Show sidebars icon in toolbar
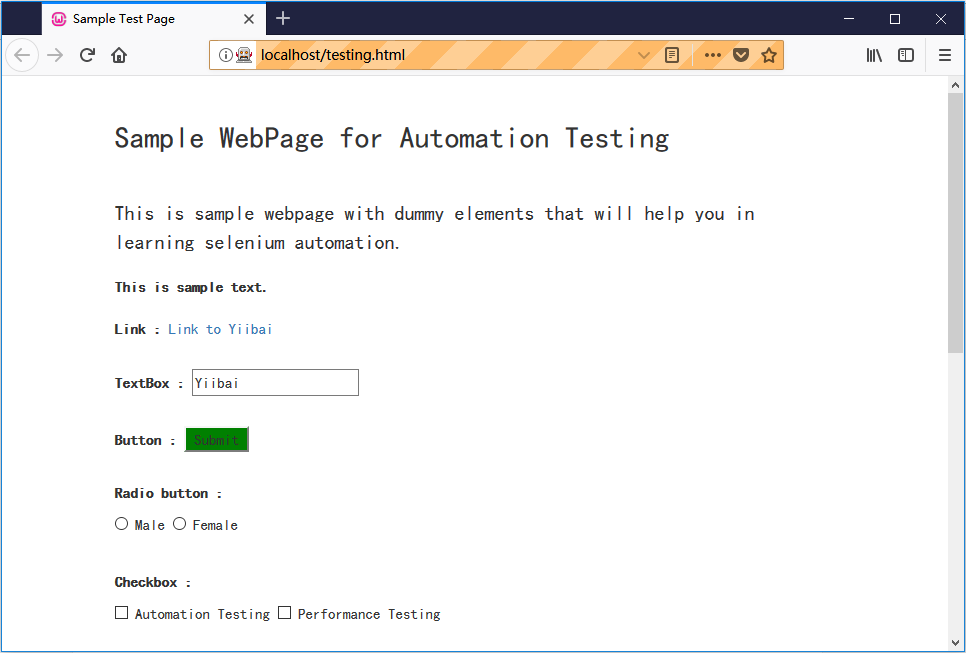966x653 pixels. point(906,55)
